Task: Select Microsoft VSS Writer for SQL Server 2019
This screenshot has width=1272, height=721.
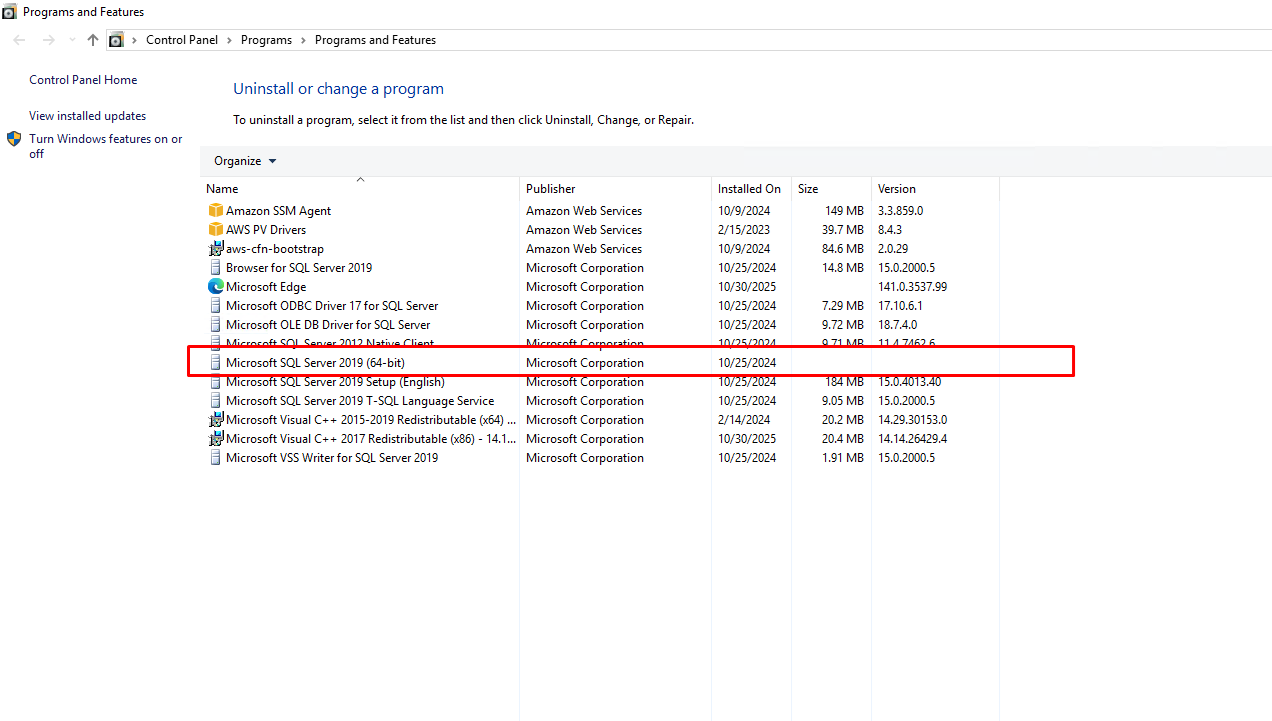Action: 331,458
